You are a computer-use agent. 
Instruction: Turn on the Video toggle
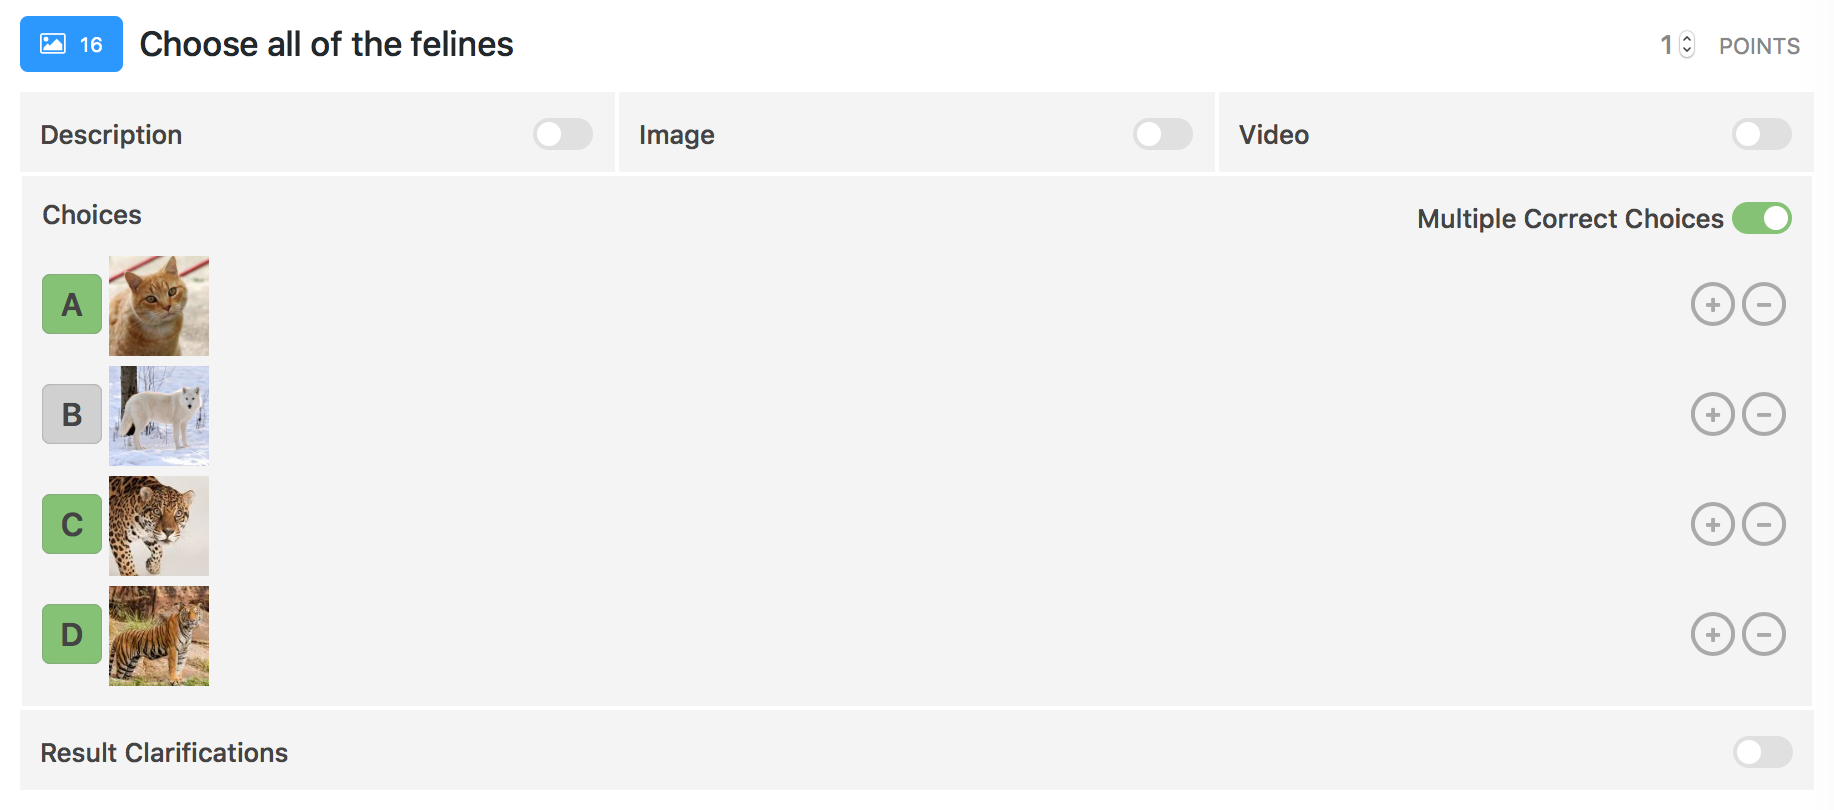[x=1761, y=134]
